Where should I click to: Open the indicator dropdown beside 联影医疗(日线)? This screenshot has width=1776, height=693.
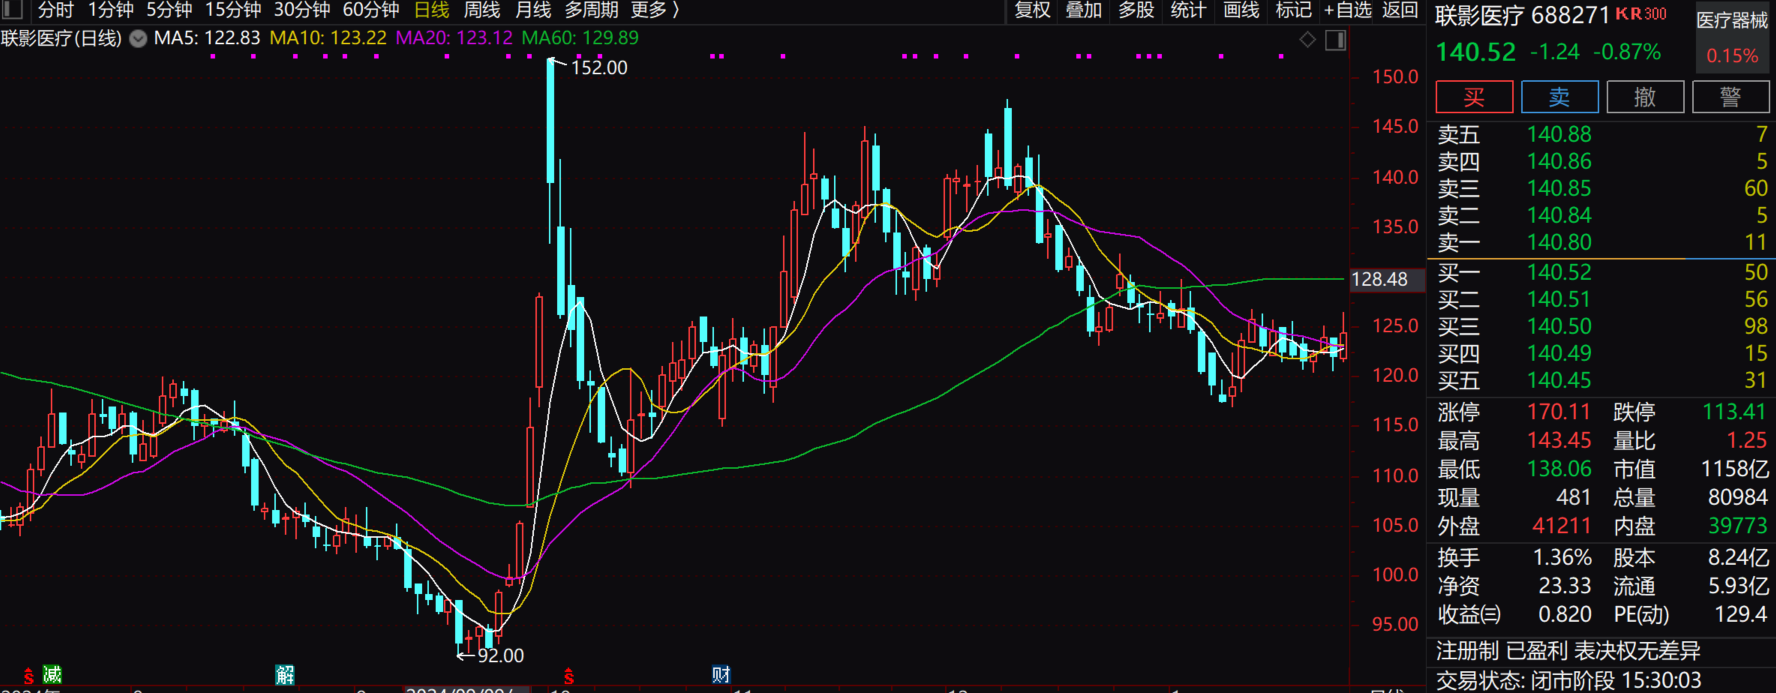click(138, 39)
